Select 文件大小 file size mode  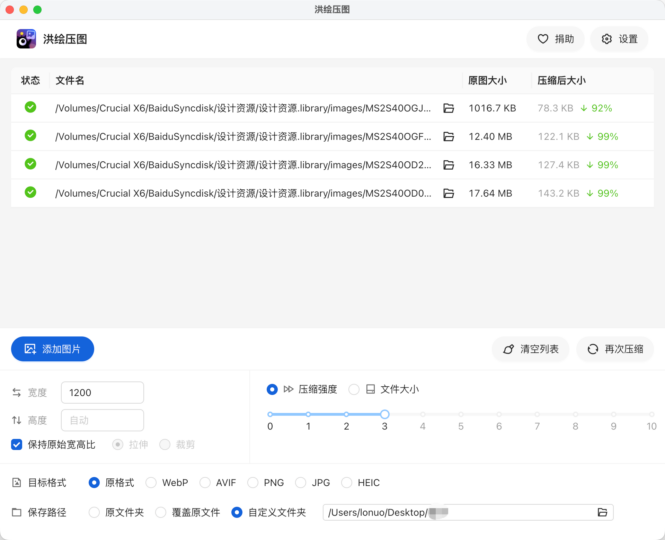click(354, 389)
